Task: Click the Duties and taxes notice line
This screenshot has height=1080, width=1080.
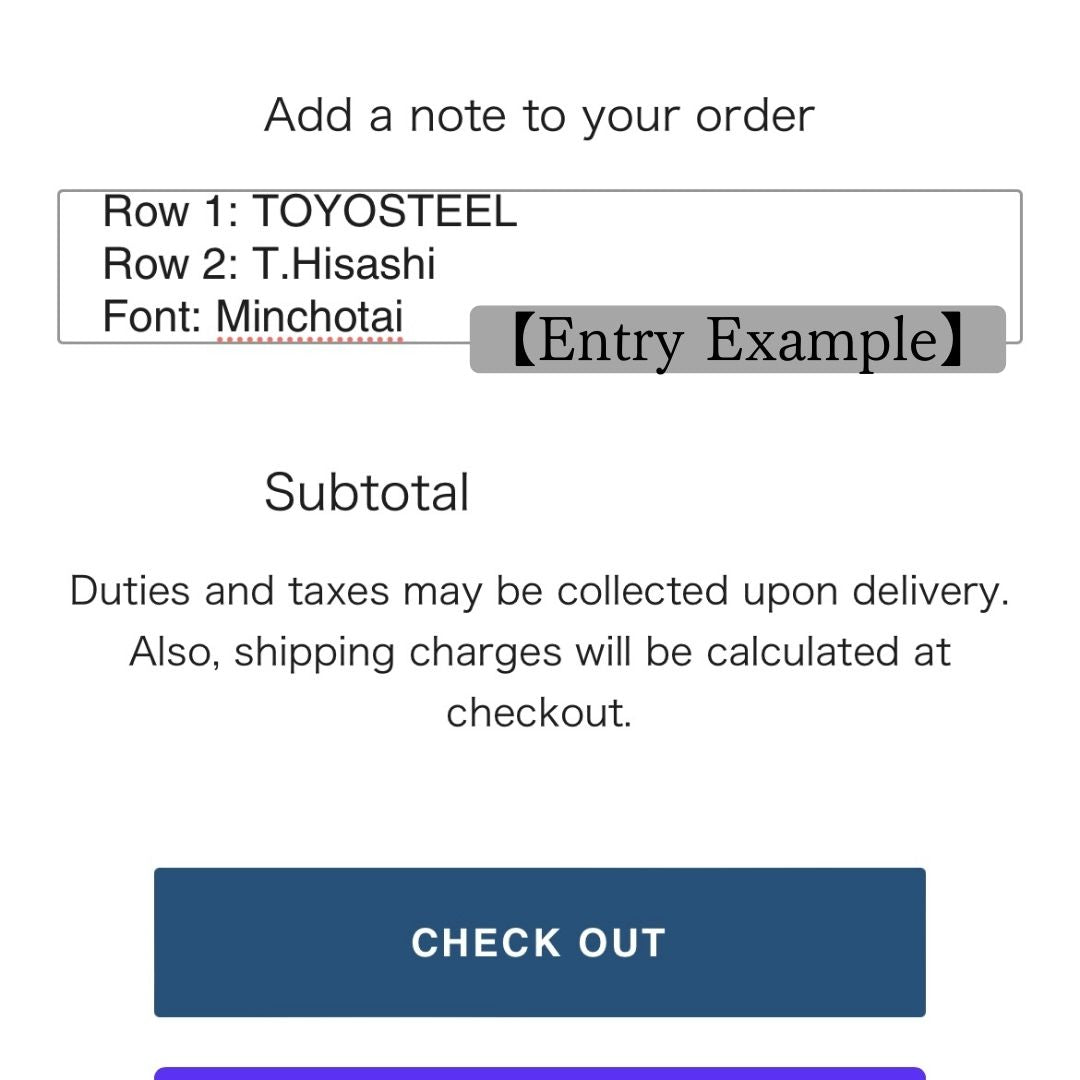Action: tap(539, 591)
